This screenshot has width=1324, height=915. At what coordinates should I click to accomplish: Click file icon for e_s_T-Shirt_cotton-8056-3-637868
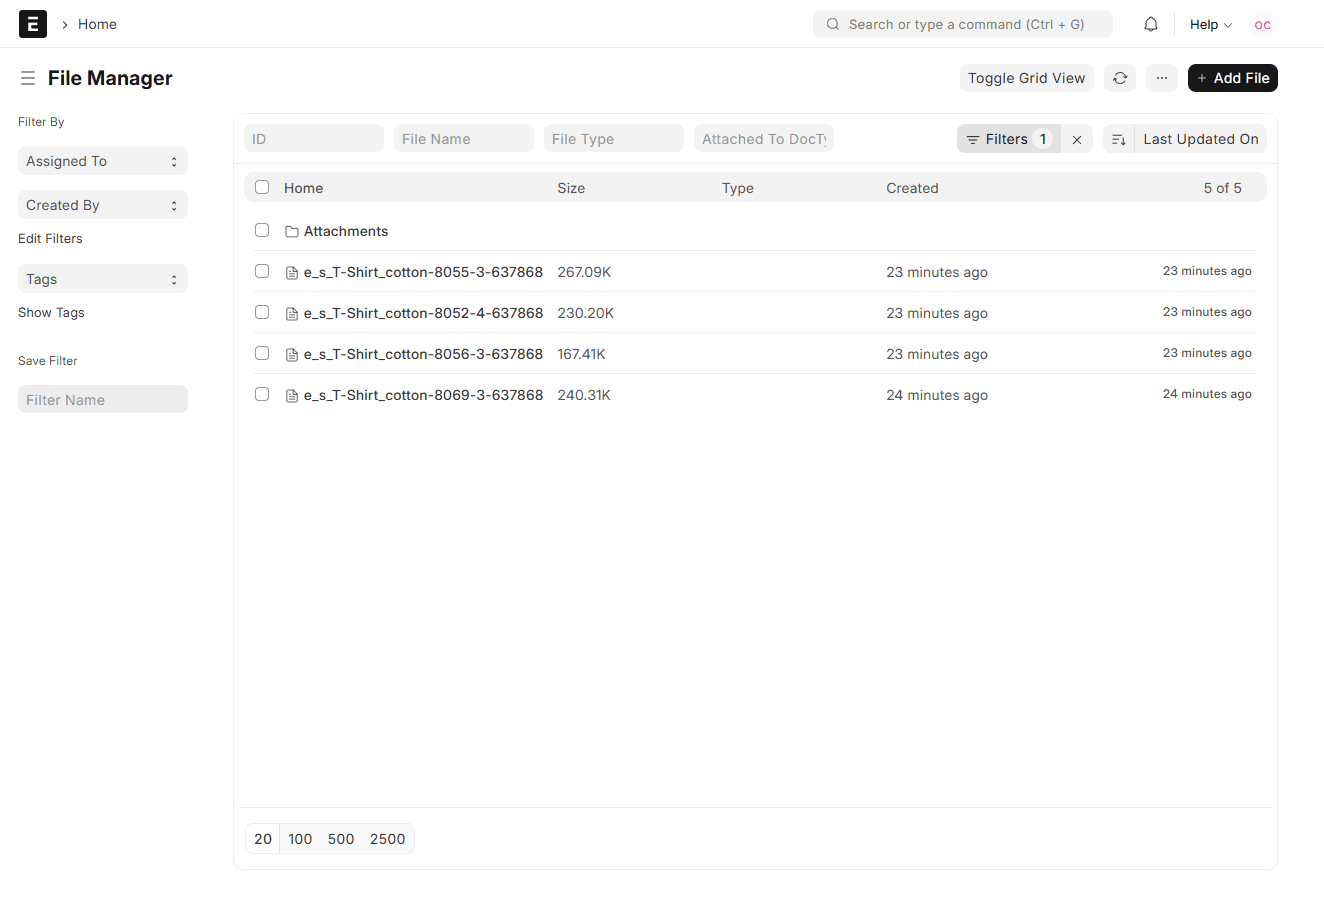click(x=292, y=354)
